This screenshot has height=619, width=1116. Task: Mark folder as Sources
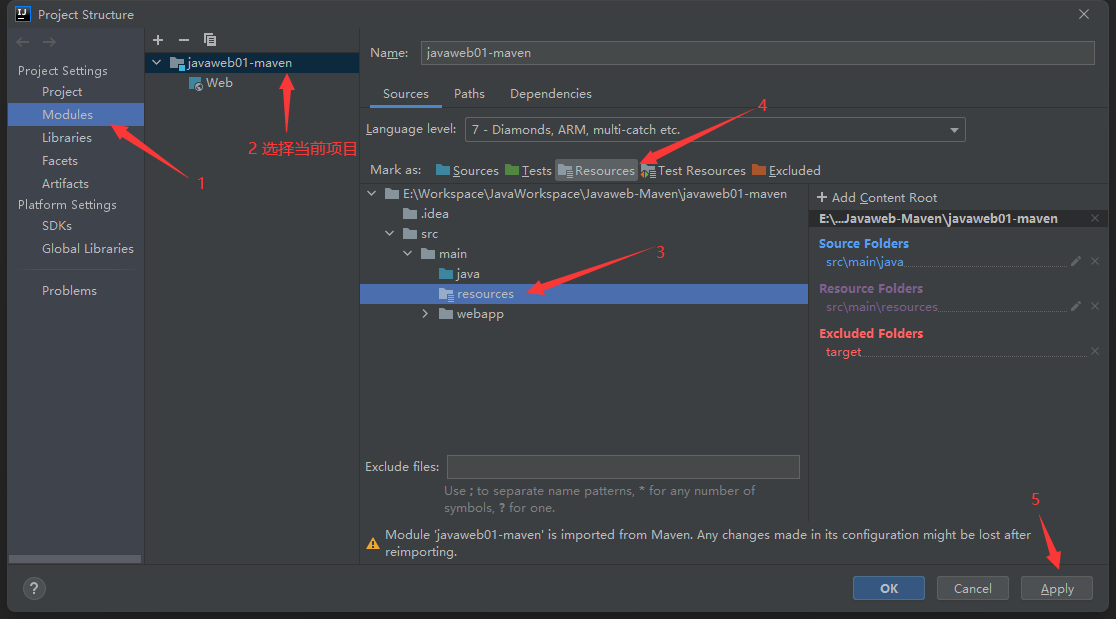pos(467,170)
